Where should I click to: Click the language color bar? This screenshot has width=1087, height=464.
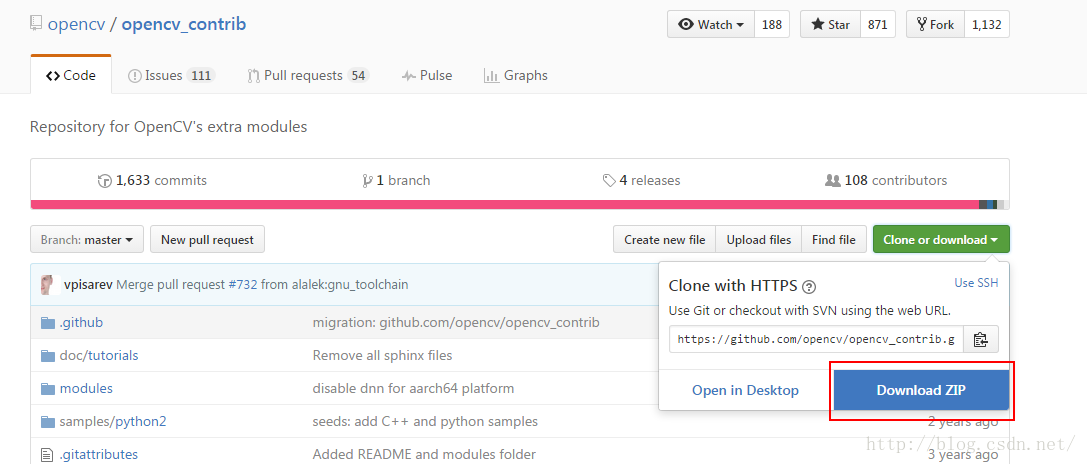point(520,205)
